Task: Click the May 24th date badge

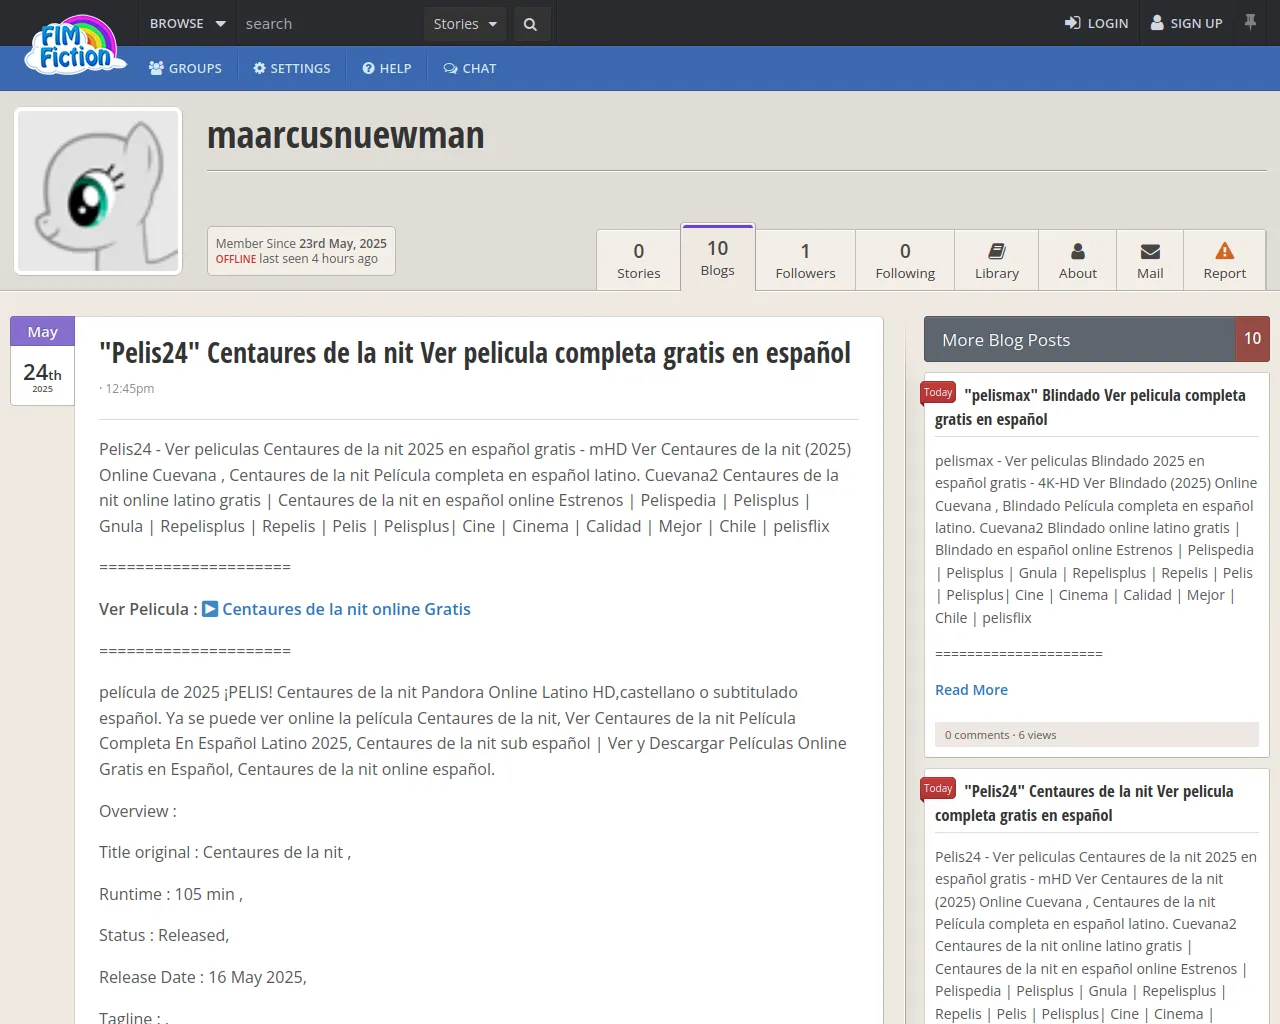Action: (42, 361)
